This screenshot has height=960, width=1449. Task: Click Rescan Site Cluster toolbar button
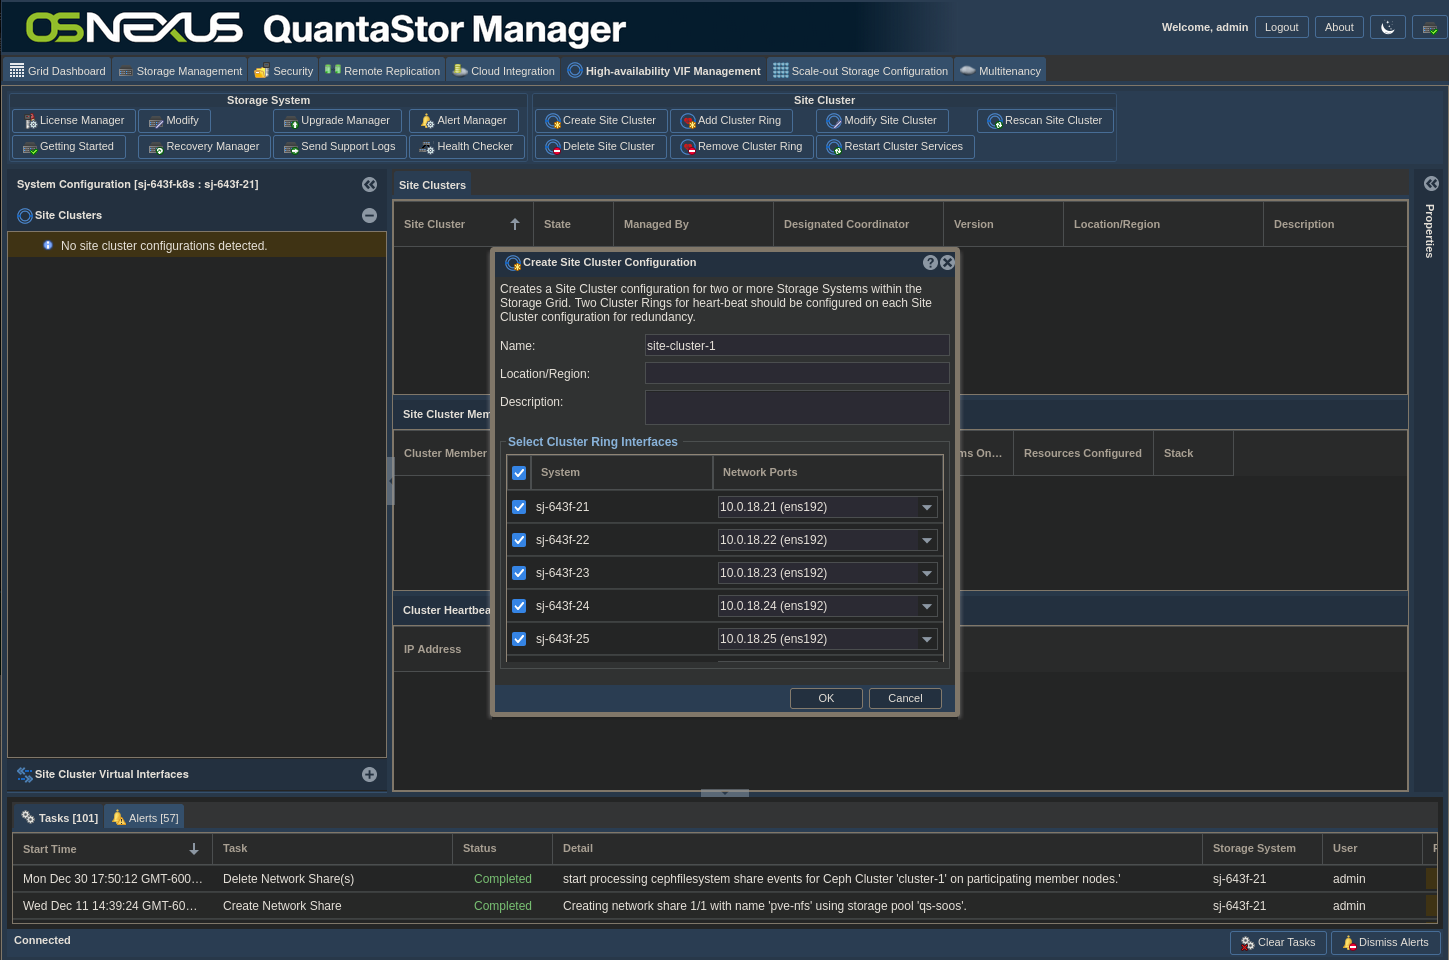pyautogui.click(x=1044, y=121)
